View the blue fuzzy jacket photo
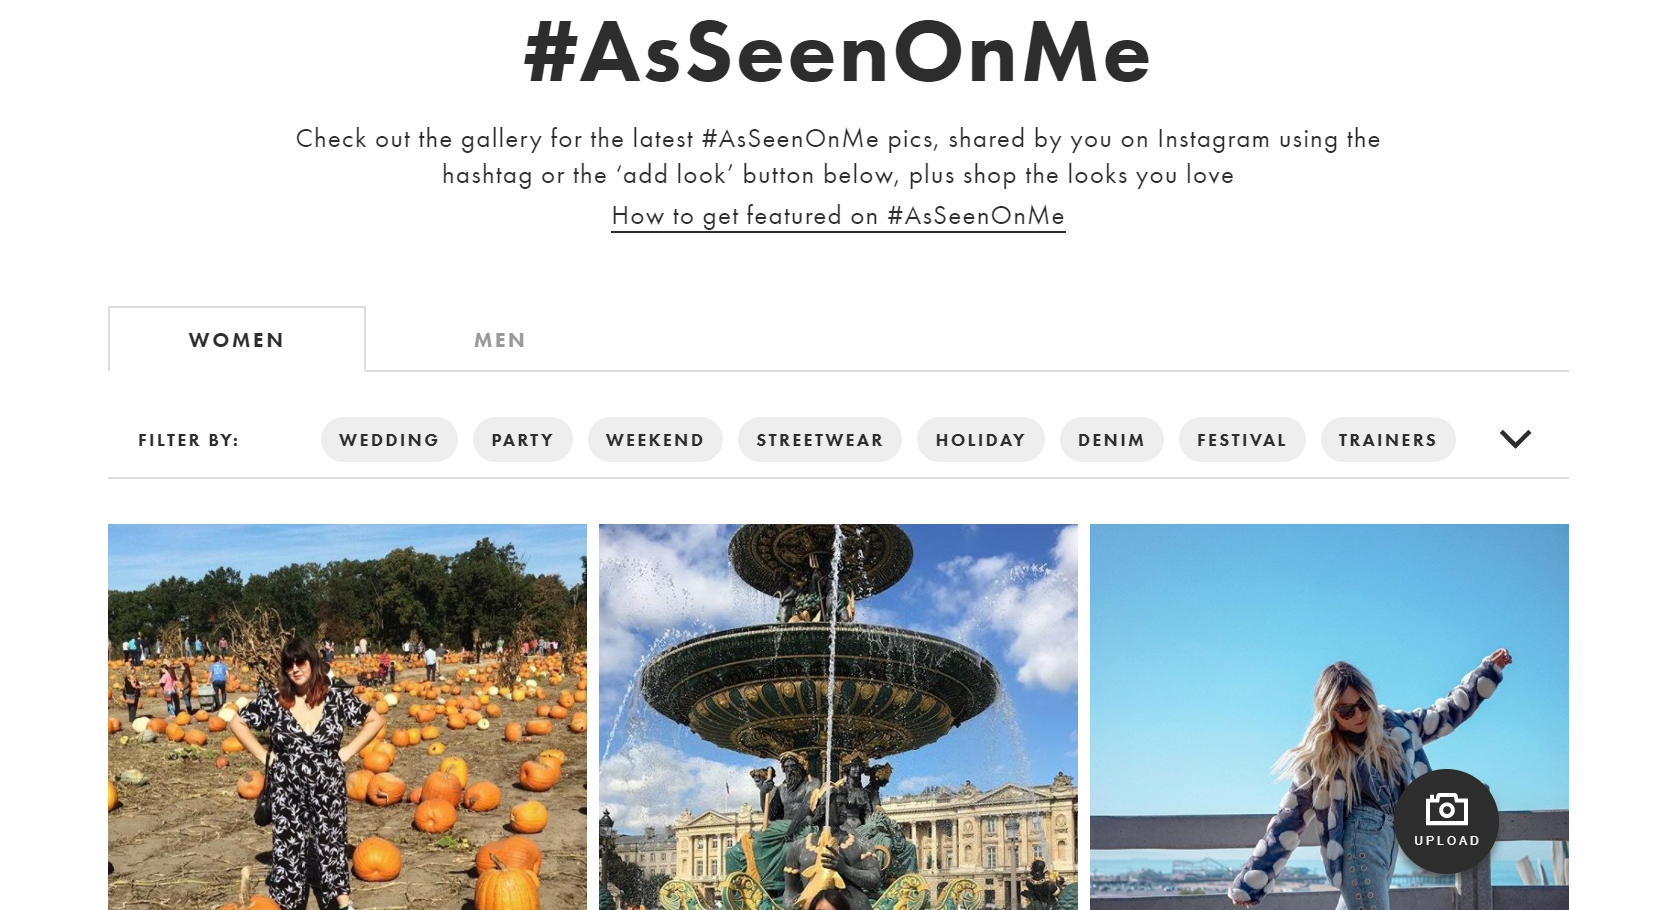This screenshot has width=1674, height=910. click(1329, 717)
